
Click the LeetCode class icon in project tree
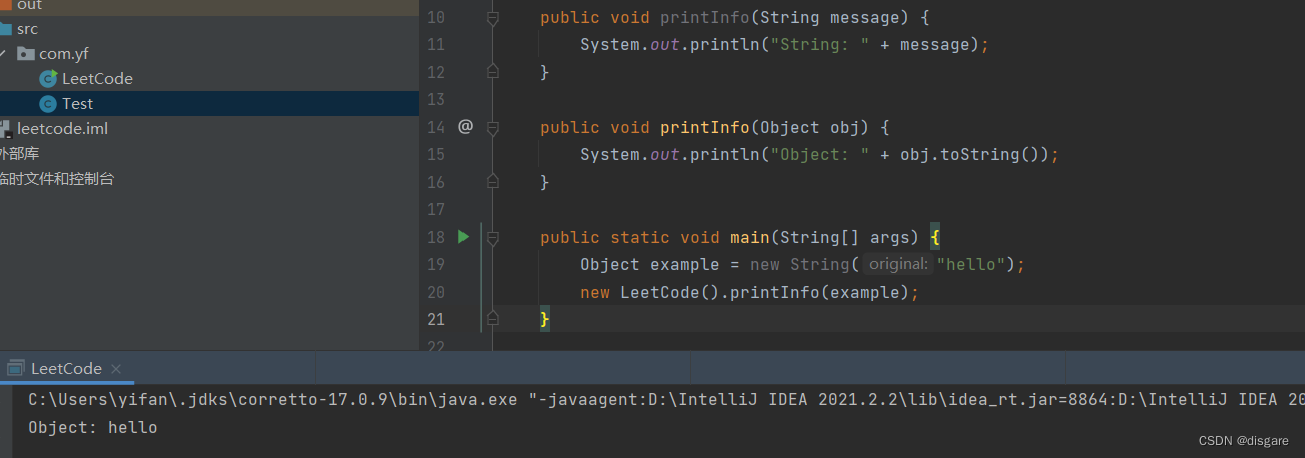pos(47,78)
